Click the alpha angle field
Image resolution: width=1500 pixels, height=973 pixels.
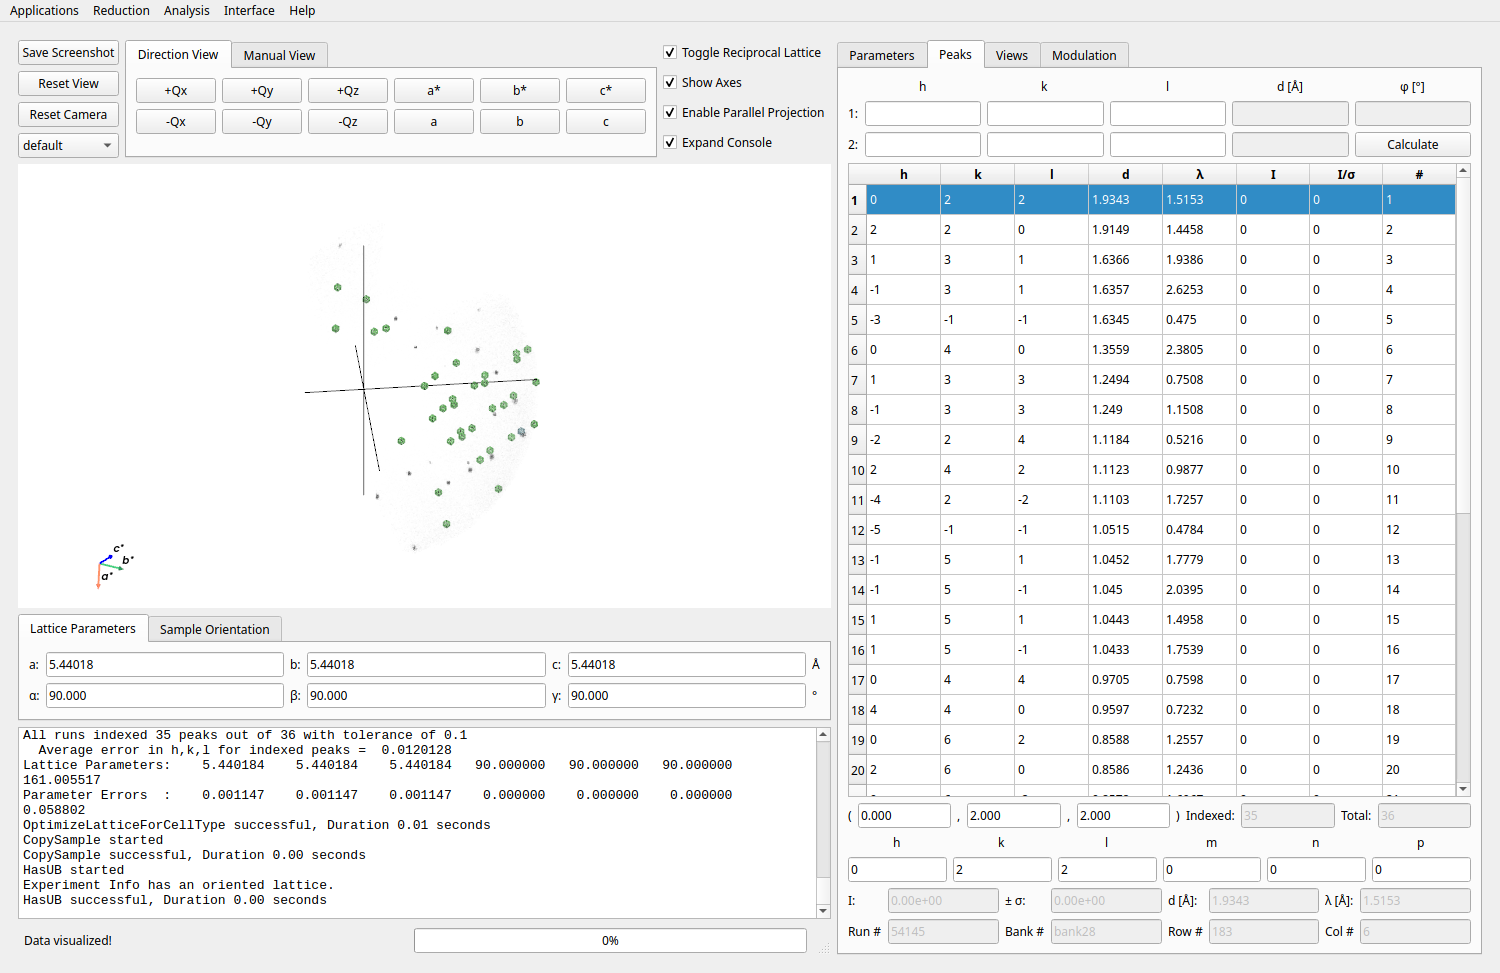(x=165, y=696)
